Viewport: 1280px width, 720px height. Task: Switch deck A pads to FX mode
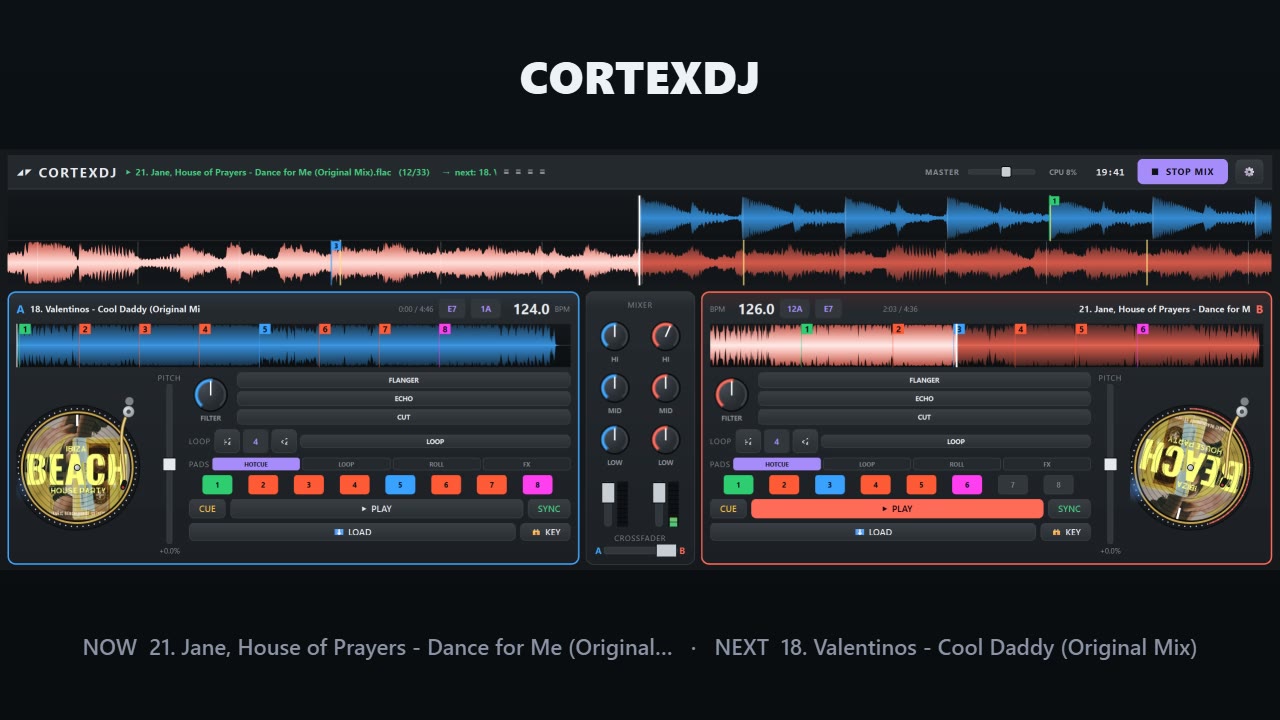pos(527,464)
